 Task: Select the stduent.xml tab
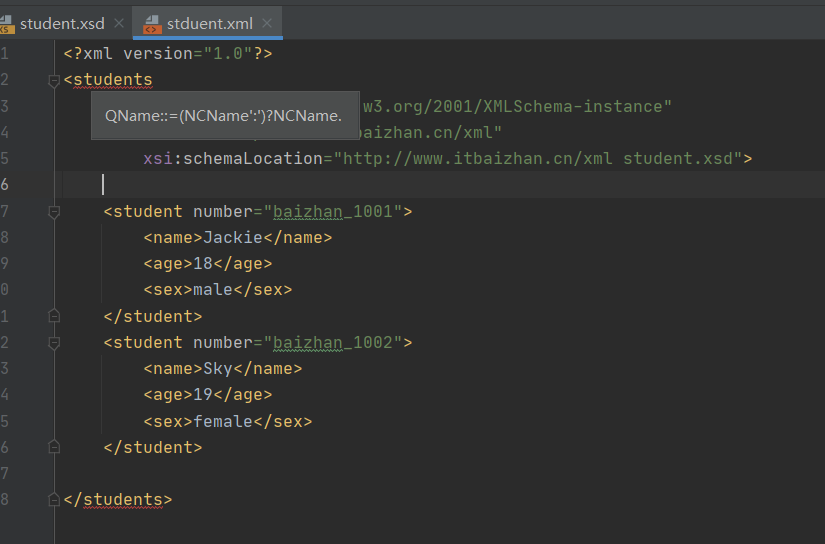pos(209,24)
